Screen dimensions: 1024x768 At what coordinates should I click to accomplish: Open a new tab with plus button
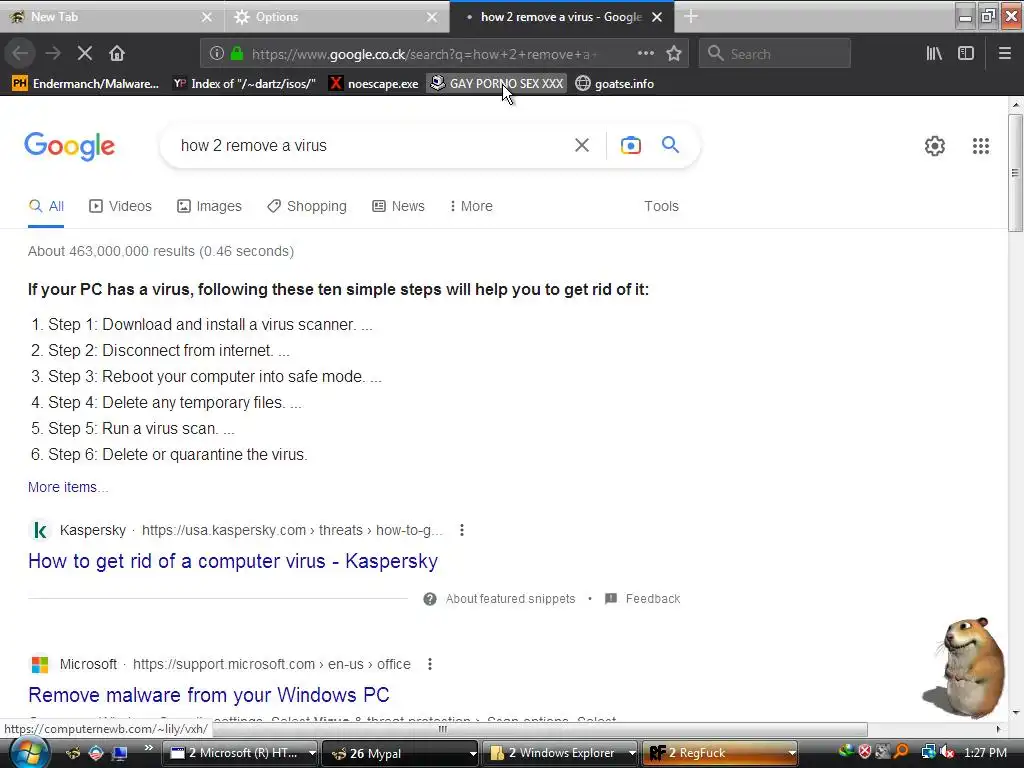[691, 17]
